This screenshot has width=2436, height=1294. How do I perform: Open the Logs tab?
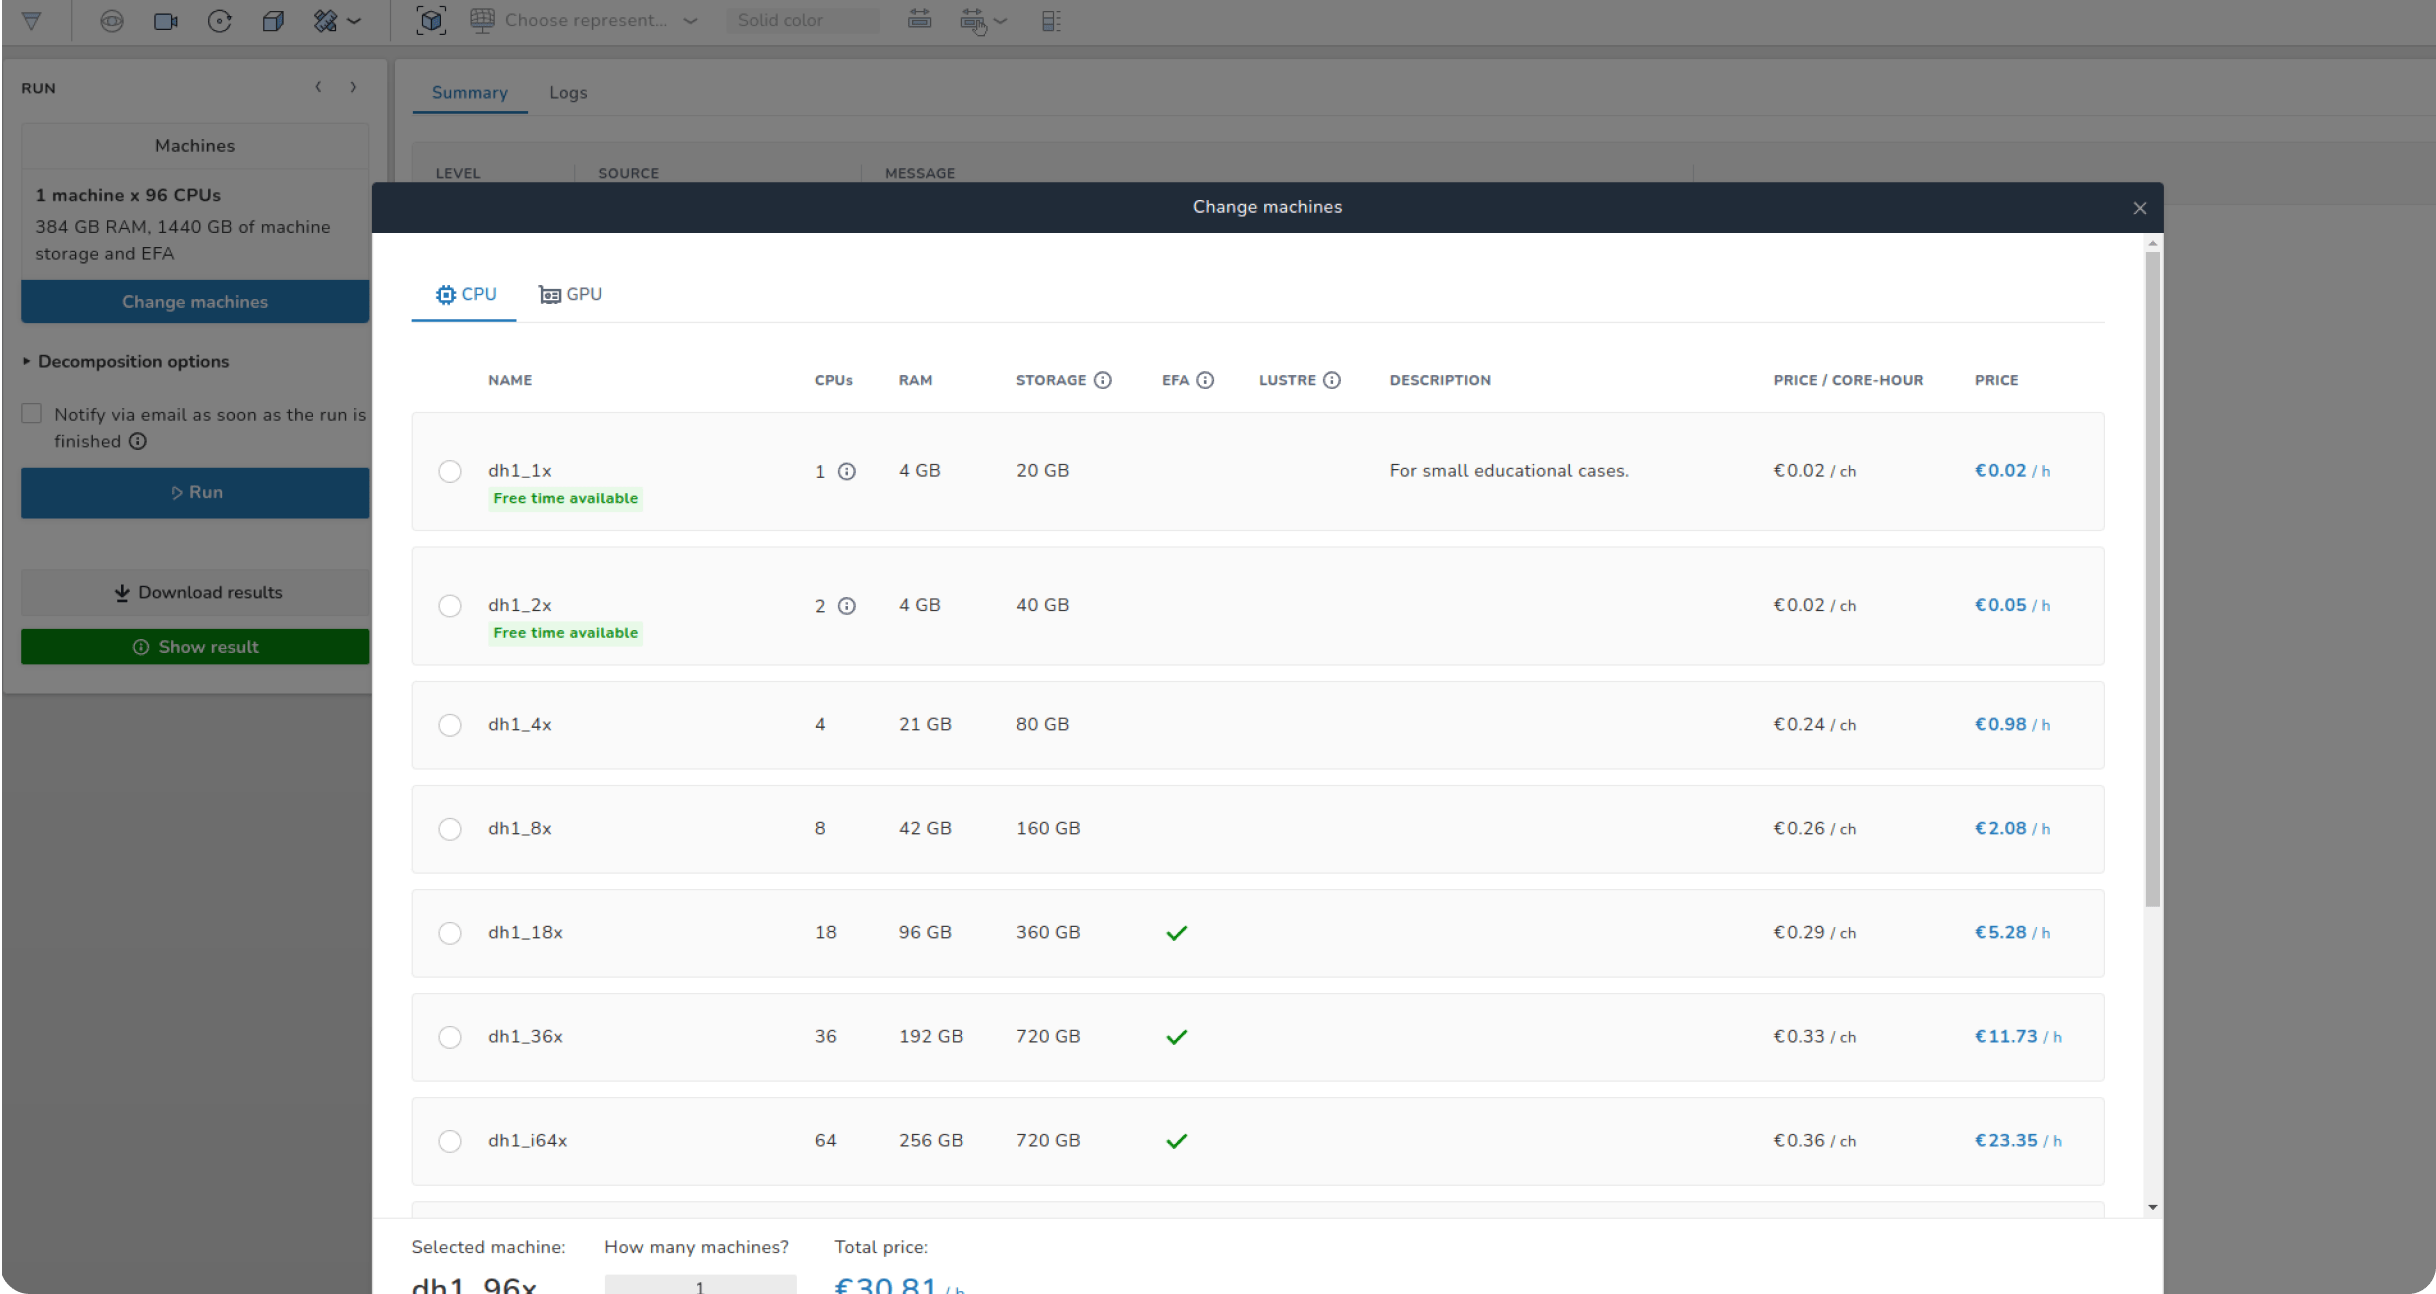567,92
